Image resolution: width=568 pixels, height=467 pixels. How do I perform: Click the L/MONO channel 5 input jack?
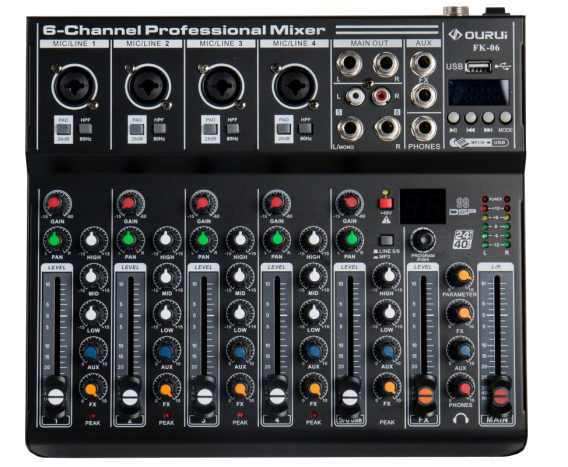[x=350, y=128]
